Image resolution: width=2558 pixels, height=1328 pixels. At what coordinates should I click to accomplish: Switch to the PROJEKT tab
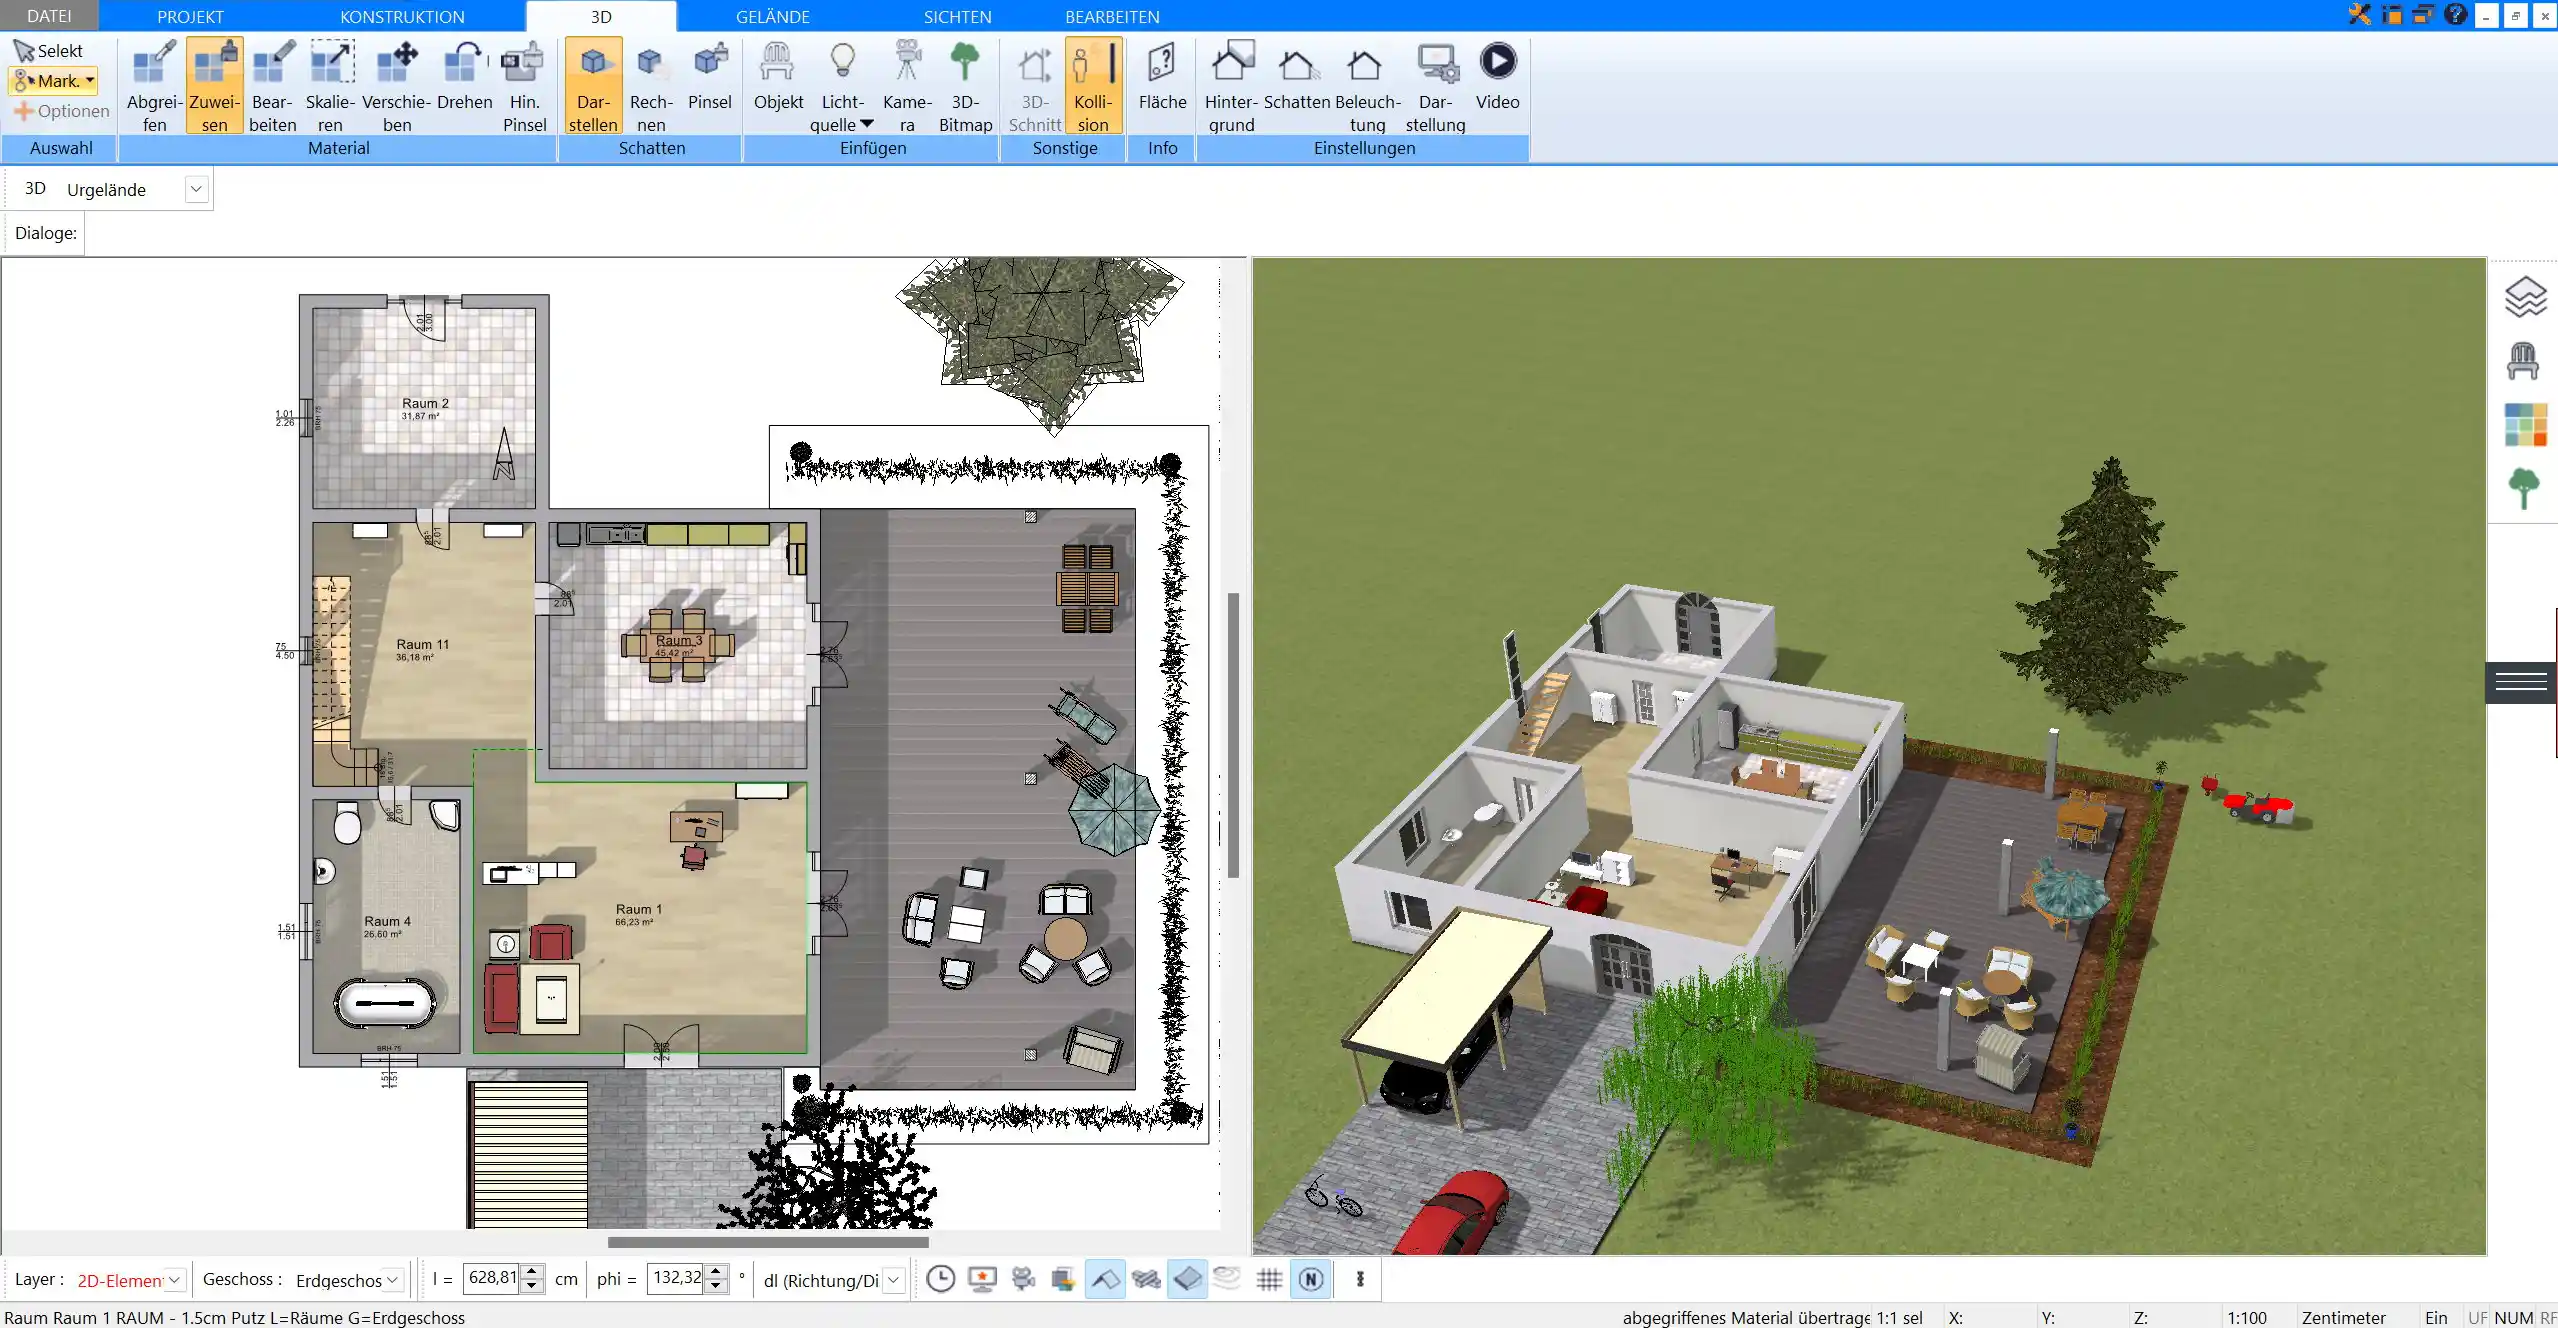click(190, 16)
